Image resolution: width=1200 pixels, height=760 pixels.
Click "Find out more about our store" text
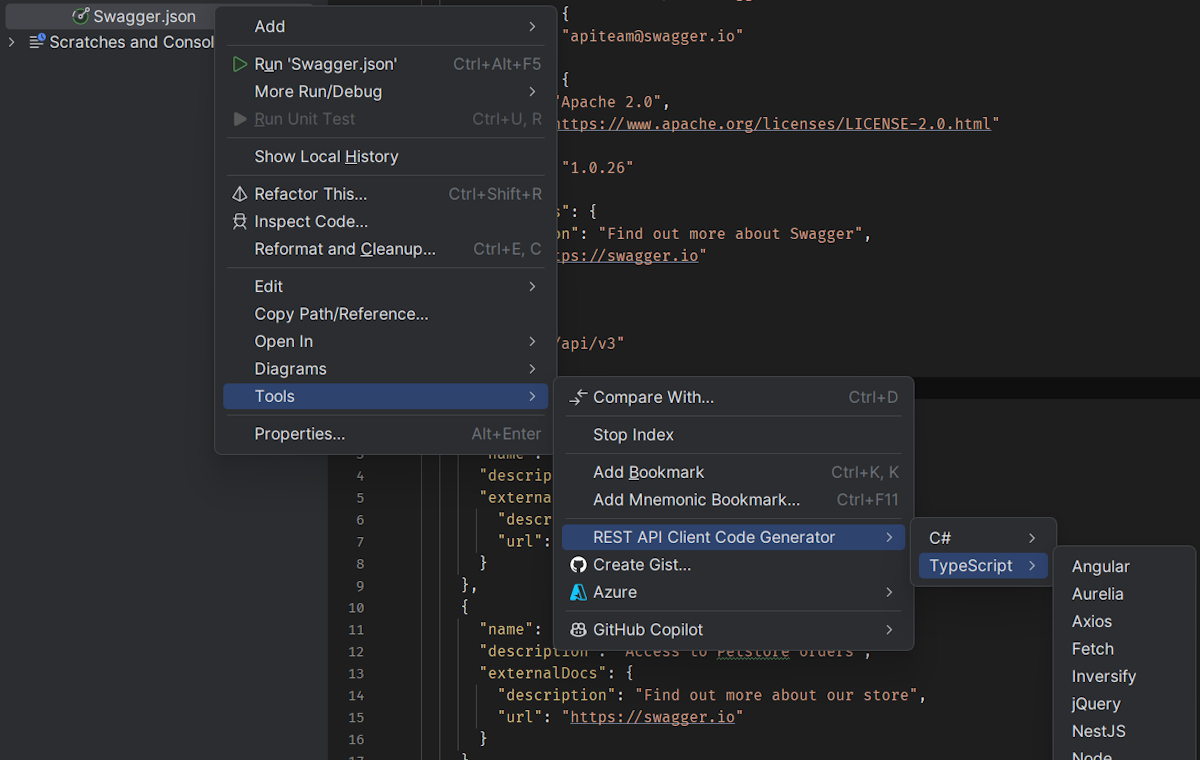click(777, 695)
